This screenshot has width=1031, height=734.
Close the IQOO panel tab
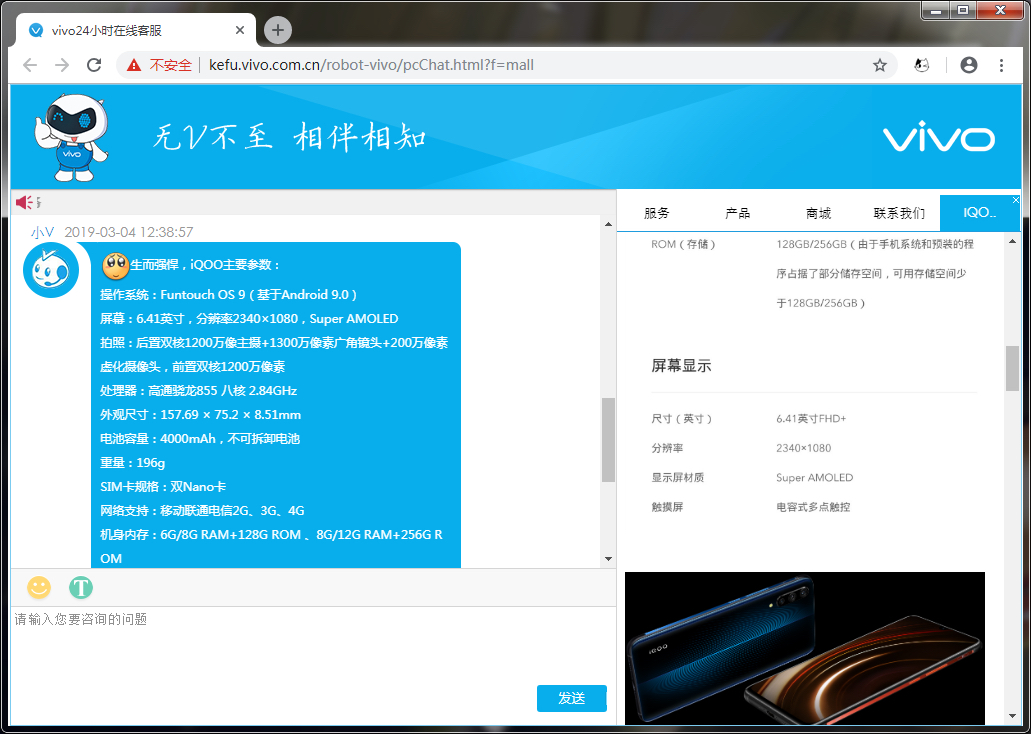tap(1015, 200)
